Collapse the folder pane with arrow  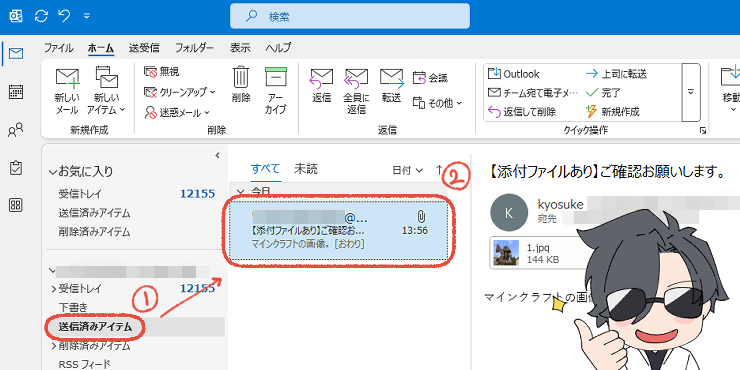[217, 155]
